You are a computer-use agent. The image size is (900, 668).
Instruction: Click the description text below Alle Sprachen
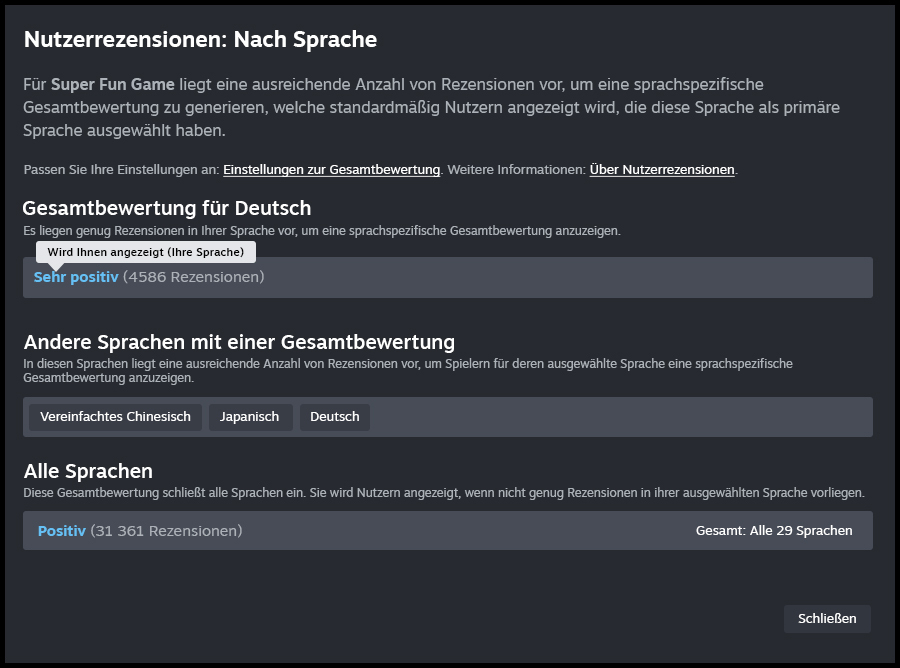point(443,493)
